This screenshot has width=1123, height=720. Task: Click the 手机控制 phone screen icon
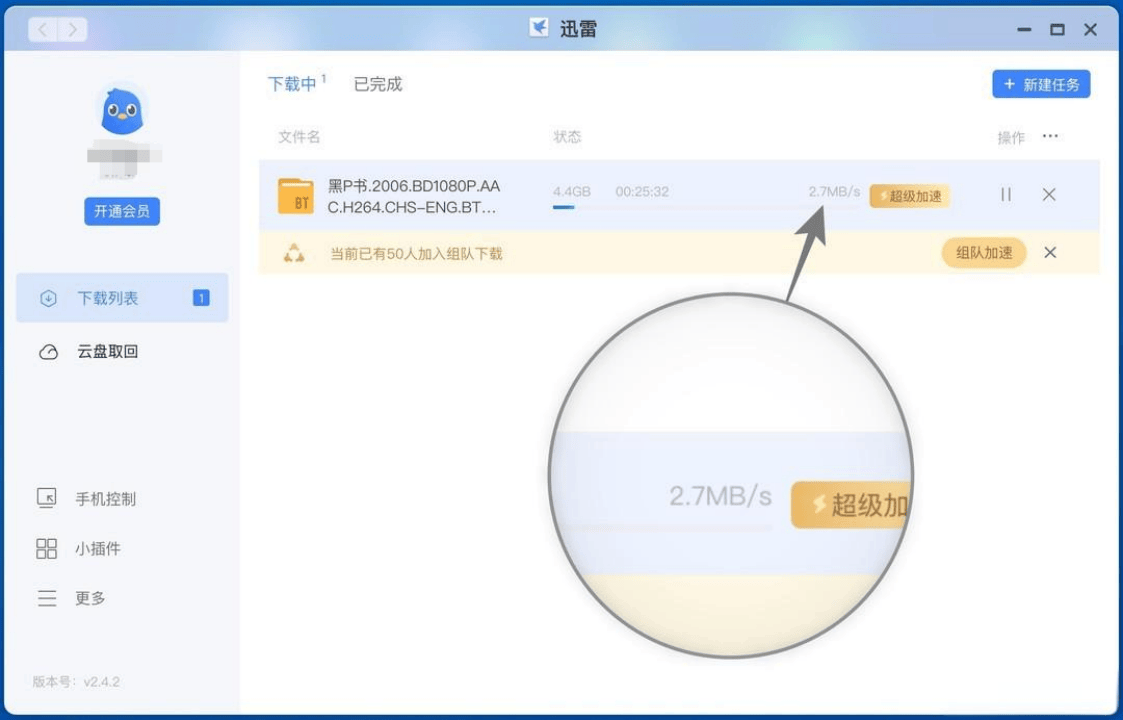47,499
